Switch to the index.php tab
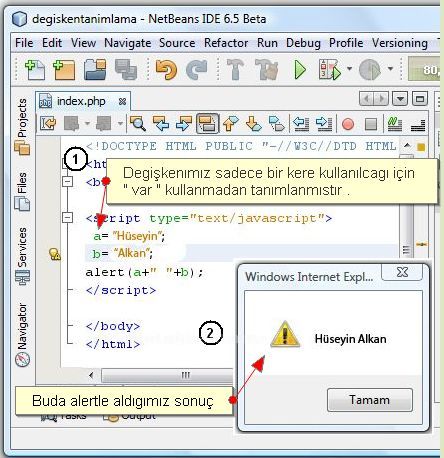444x458 pixels. [81, 101]
